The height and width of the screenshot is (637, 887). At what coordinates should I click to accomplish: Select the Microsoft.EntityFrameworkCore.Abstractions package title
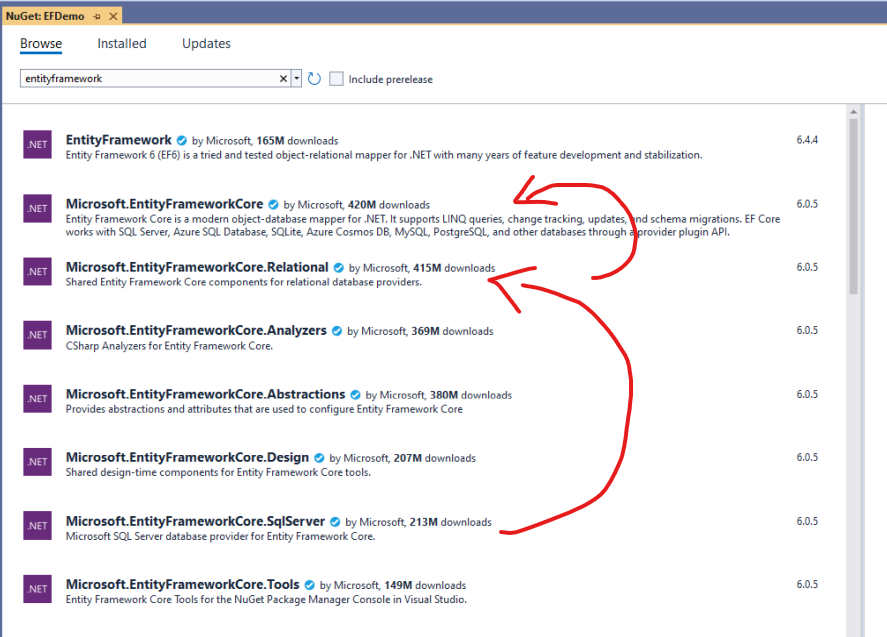pos(205,394)
